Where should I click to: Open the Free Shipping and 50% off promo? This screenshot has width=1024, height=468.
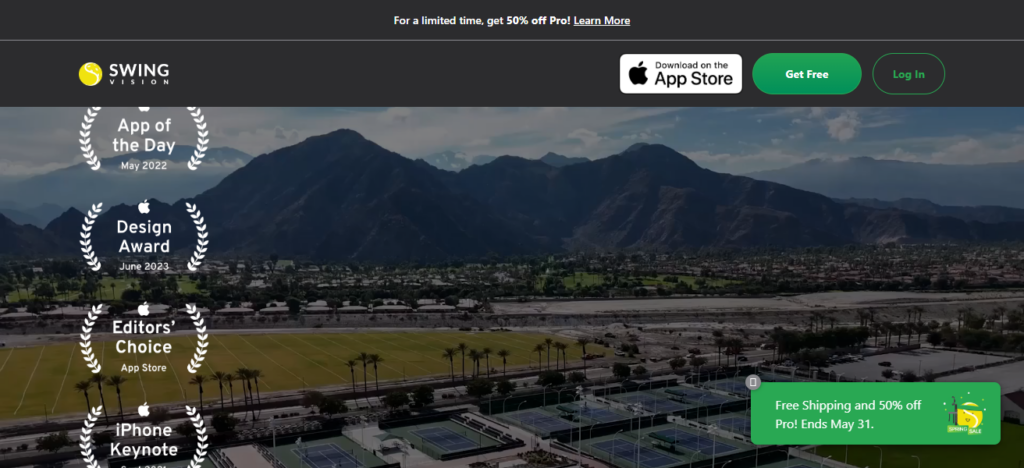click(x=875, y=414)
